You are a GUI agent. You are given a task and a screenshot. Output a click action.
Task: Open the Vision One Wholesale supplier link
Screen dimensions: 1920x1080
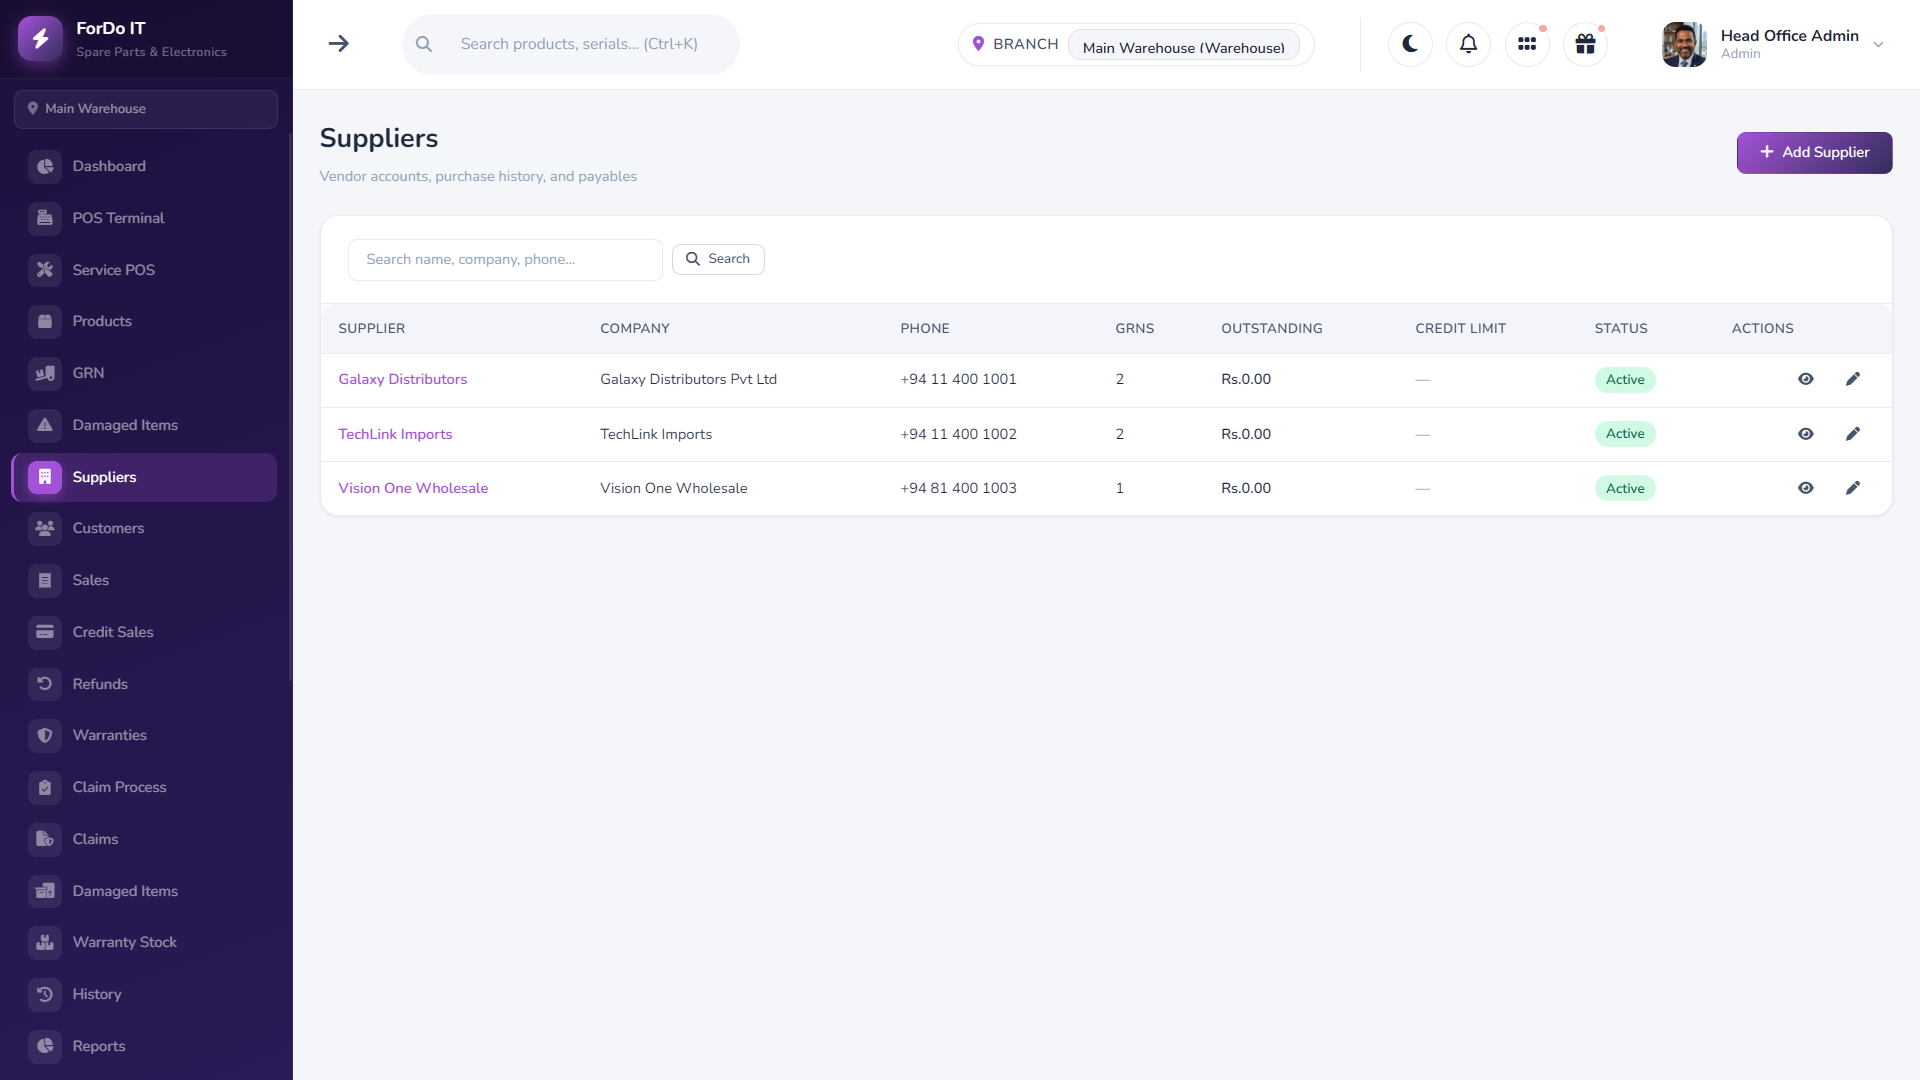pos(413,488)
